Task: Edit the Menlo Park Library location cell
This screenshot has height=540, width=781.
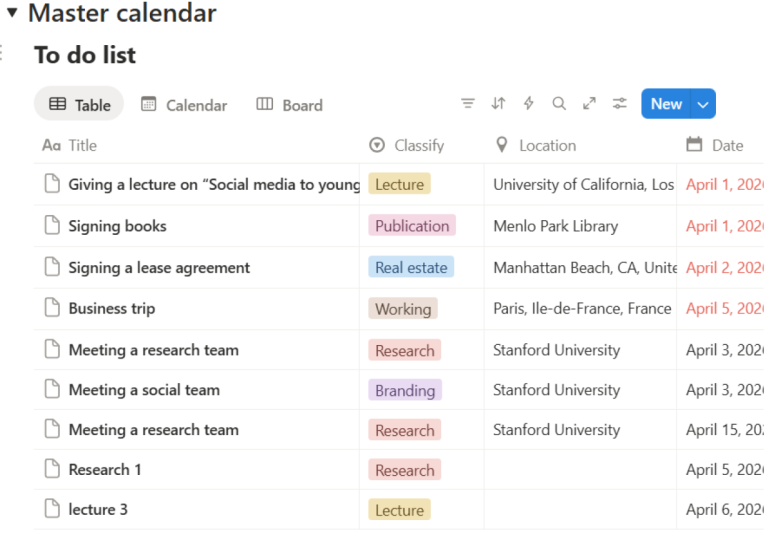Action: [x=580, y=226]
